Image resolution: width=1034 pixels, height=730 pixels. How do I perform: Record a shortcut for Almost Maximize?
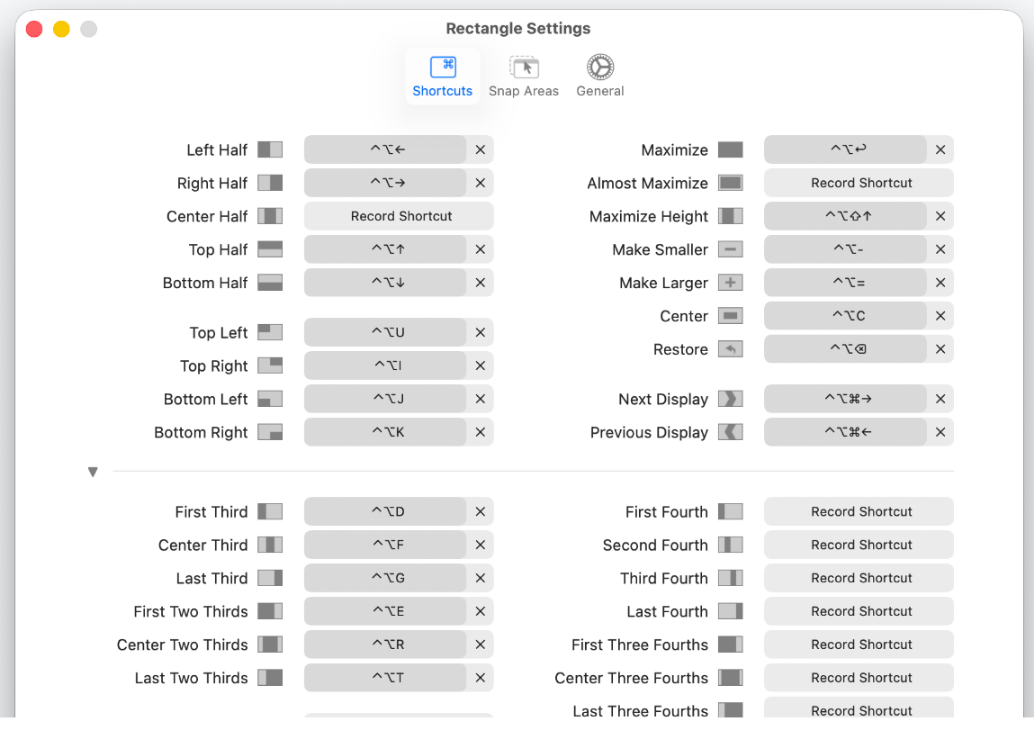(x=859, y=183)
